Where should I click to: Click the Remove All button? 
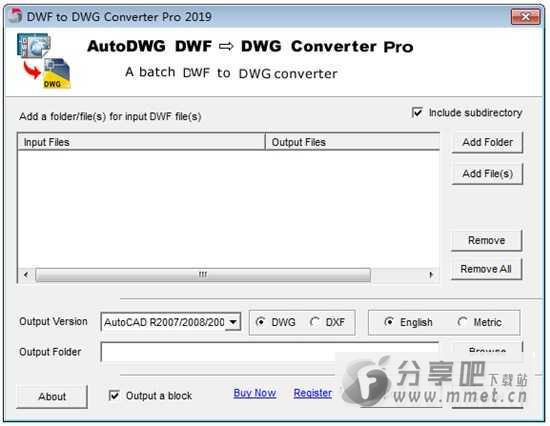click(x=487, y=269)
